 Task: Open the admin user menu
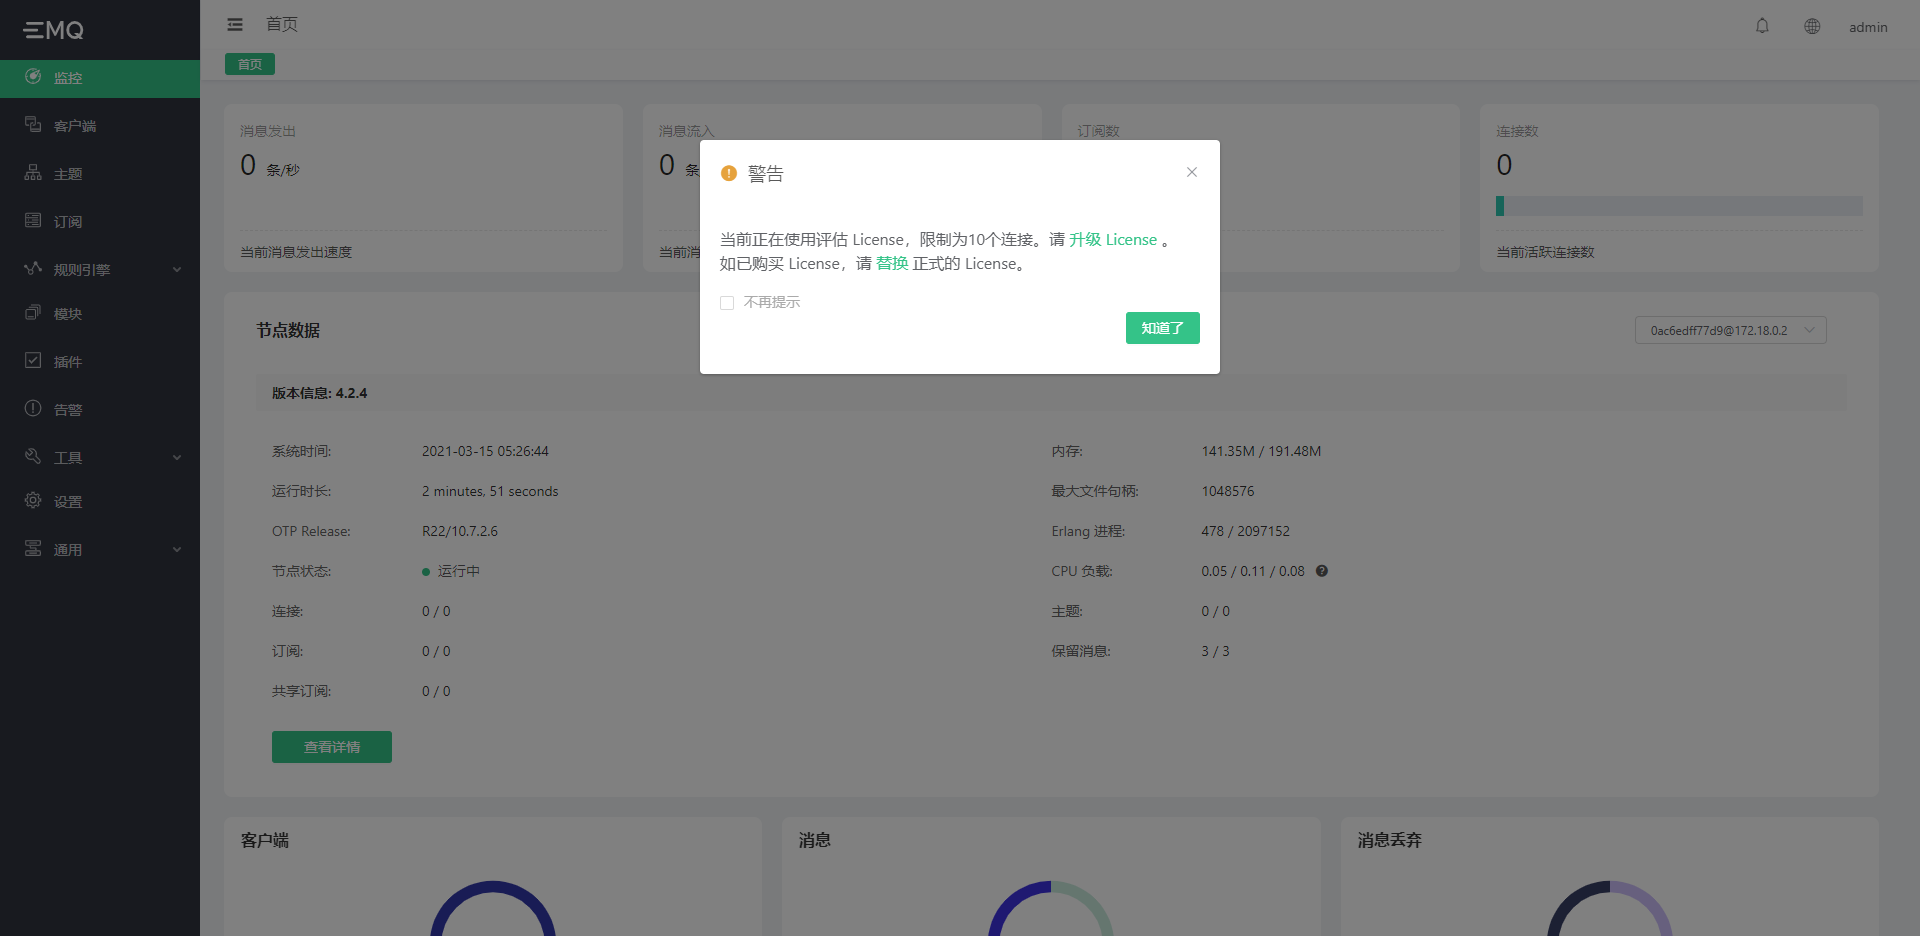pyautogui.click(x=1868, y=27)
